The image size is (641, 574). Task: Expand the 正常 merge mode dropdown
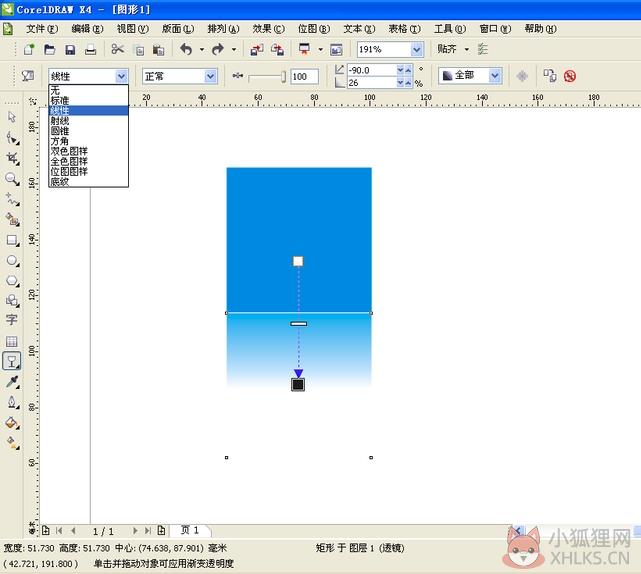211,76
